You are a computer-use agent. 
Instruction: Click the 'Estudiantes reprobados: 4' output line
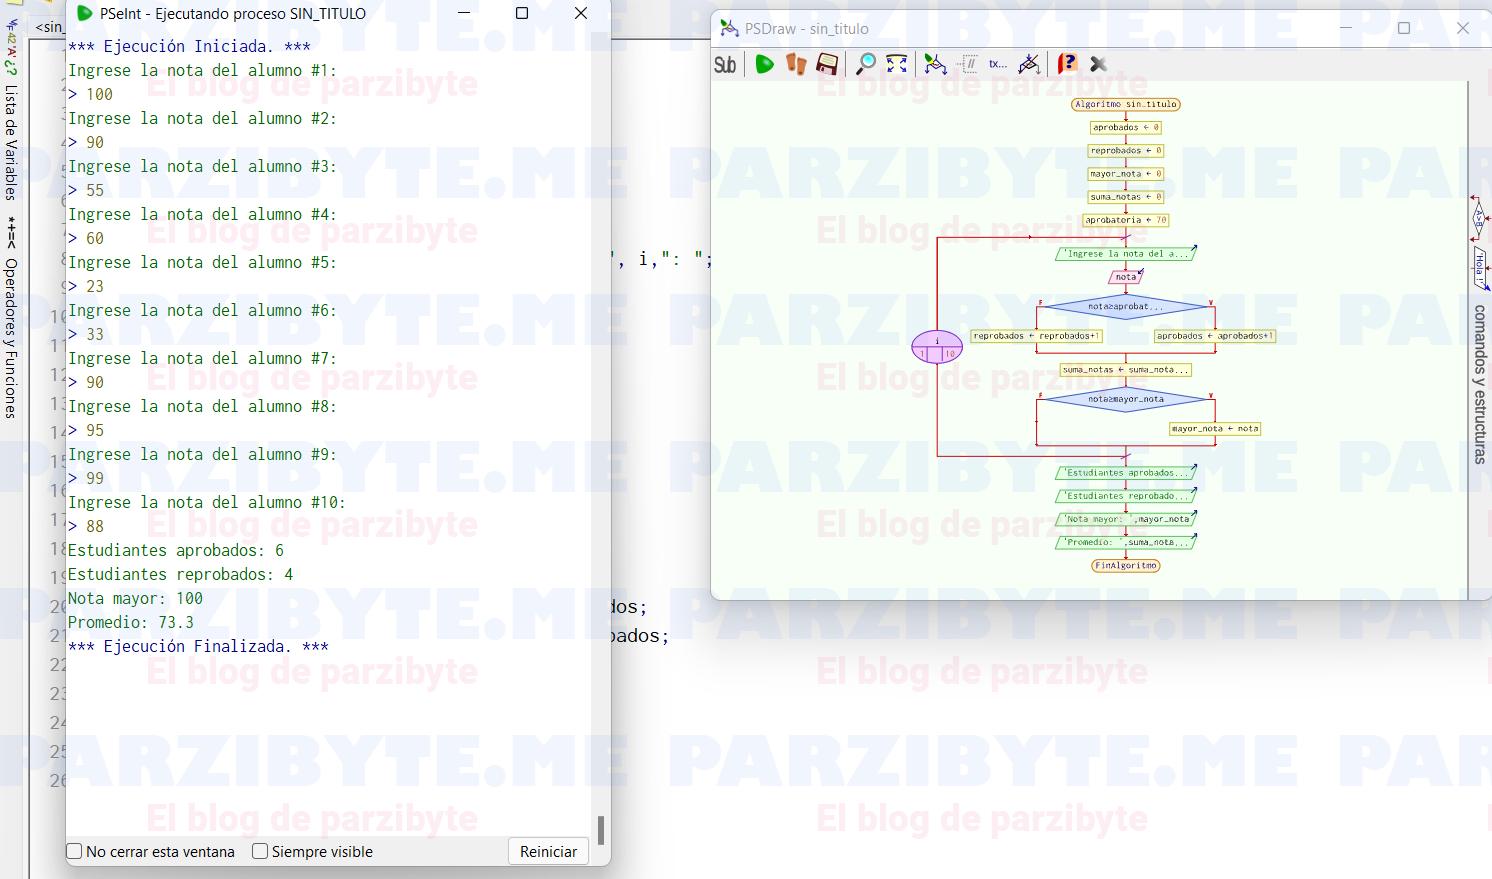[x=180, y=574]
